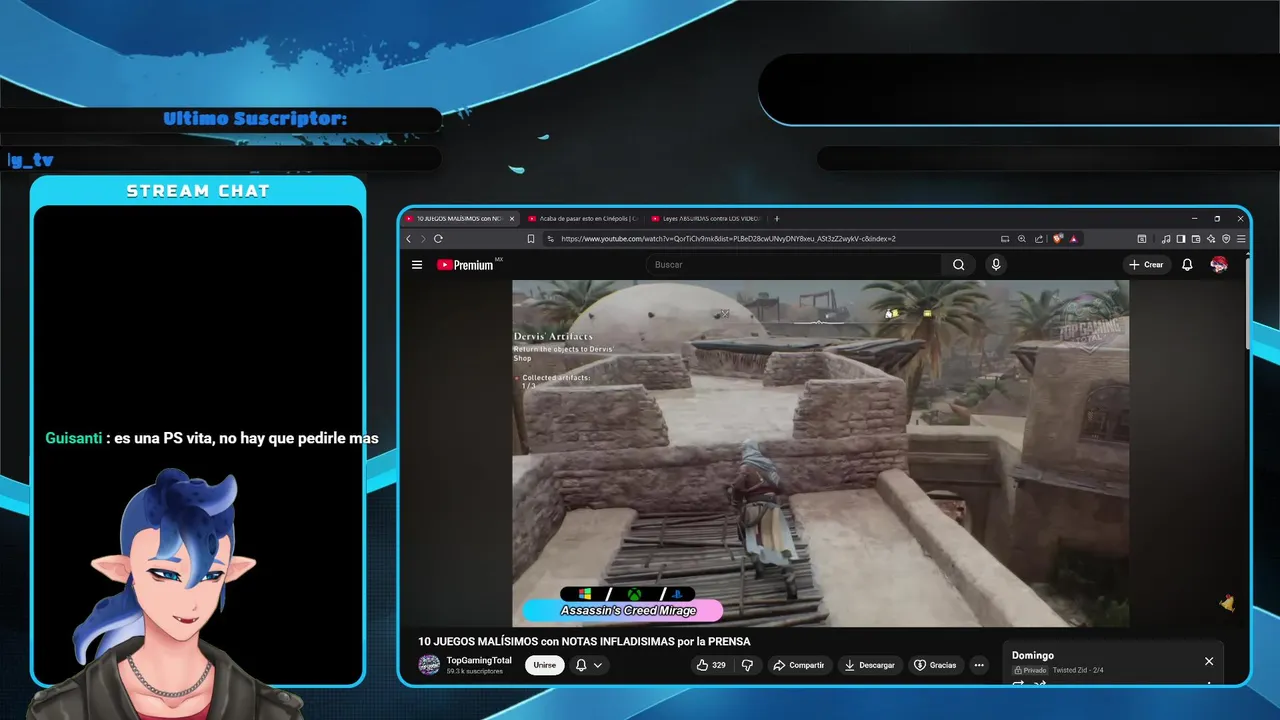Click the YouTube search magnifier button

tap(958, 265)
